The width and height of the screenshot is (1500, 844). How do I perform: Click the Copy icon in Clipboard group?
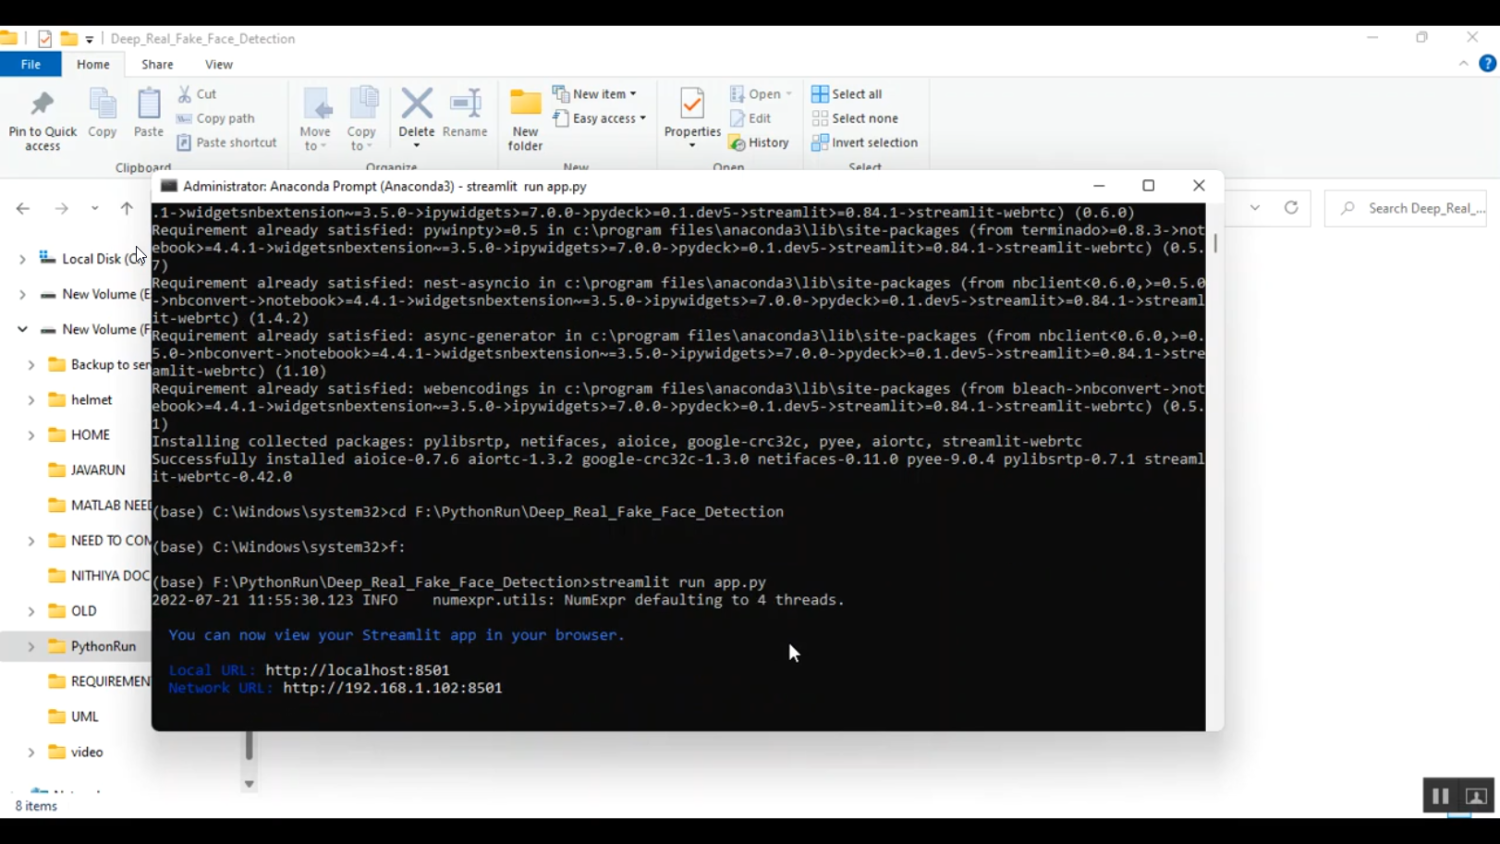[102, 103]
